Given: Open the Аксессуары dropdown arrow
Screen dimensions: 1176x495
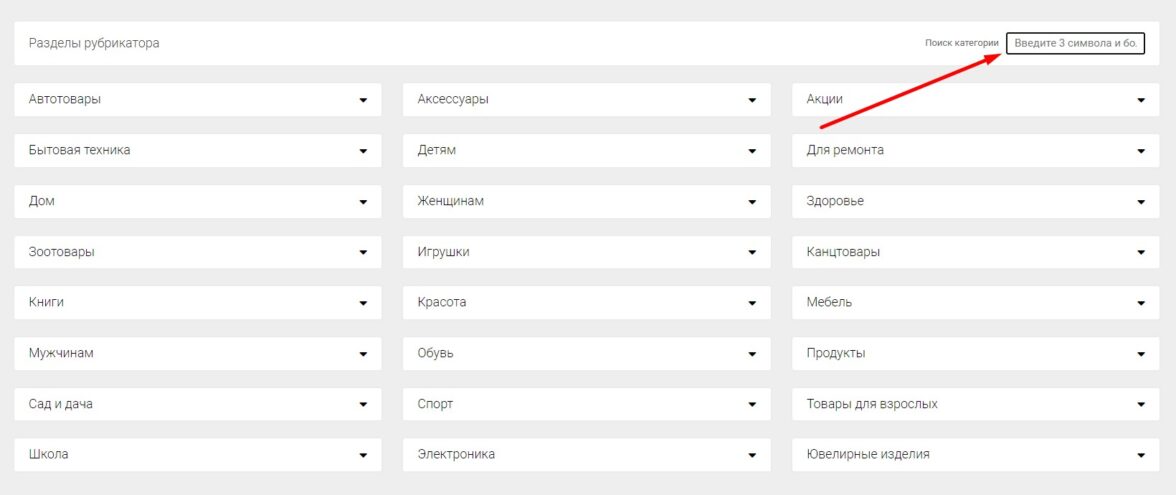Looking at the screenshot, I should pos(752,100).
